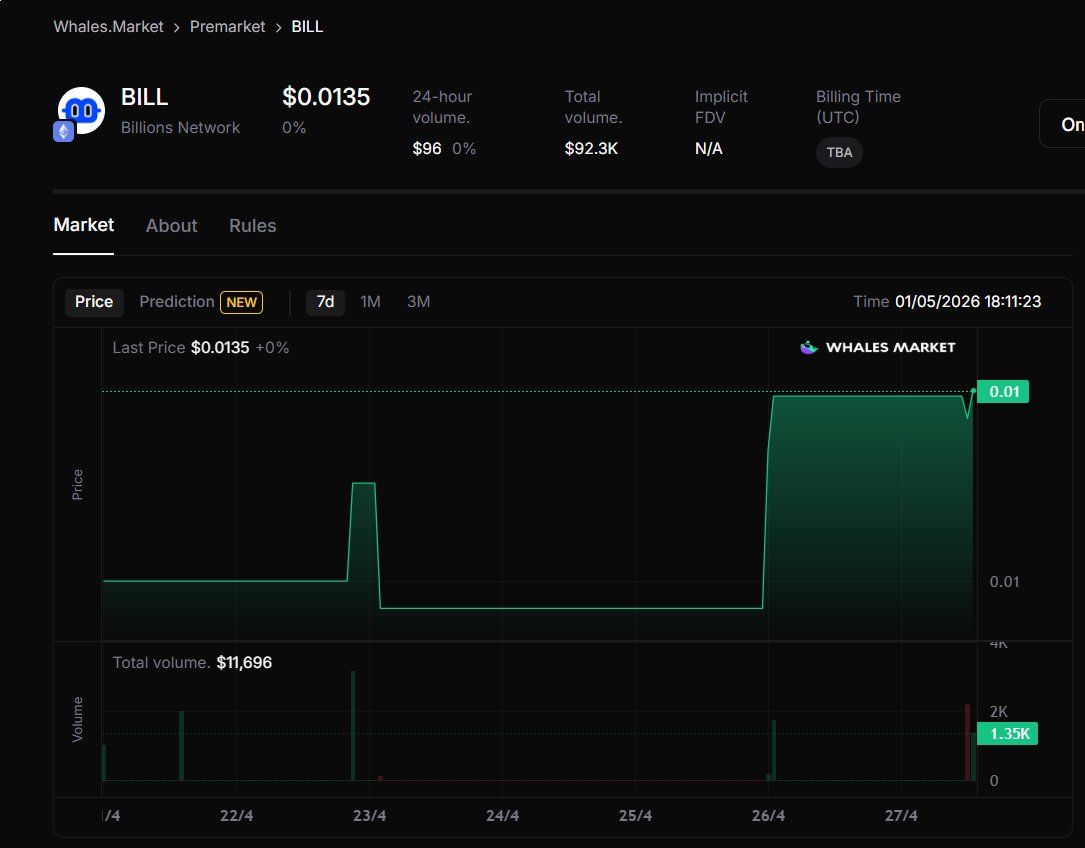Click the green 0.01 price axis label
The width and height of the screenshot is (1085, 848).
point(1003,392)
